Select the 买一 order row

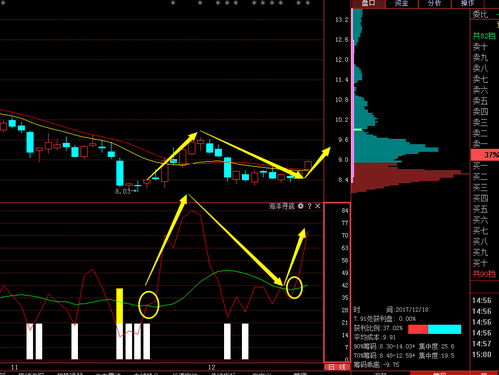pos(480,166)
